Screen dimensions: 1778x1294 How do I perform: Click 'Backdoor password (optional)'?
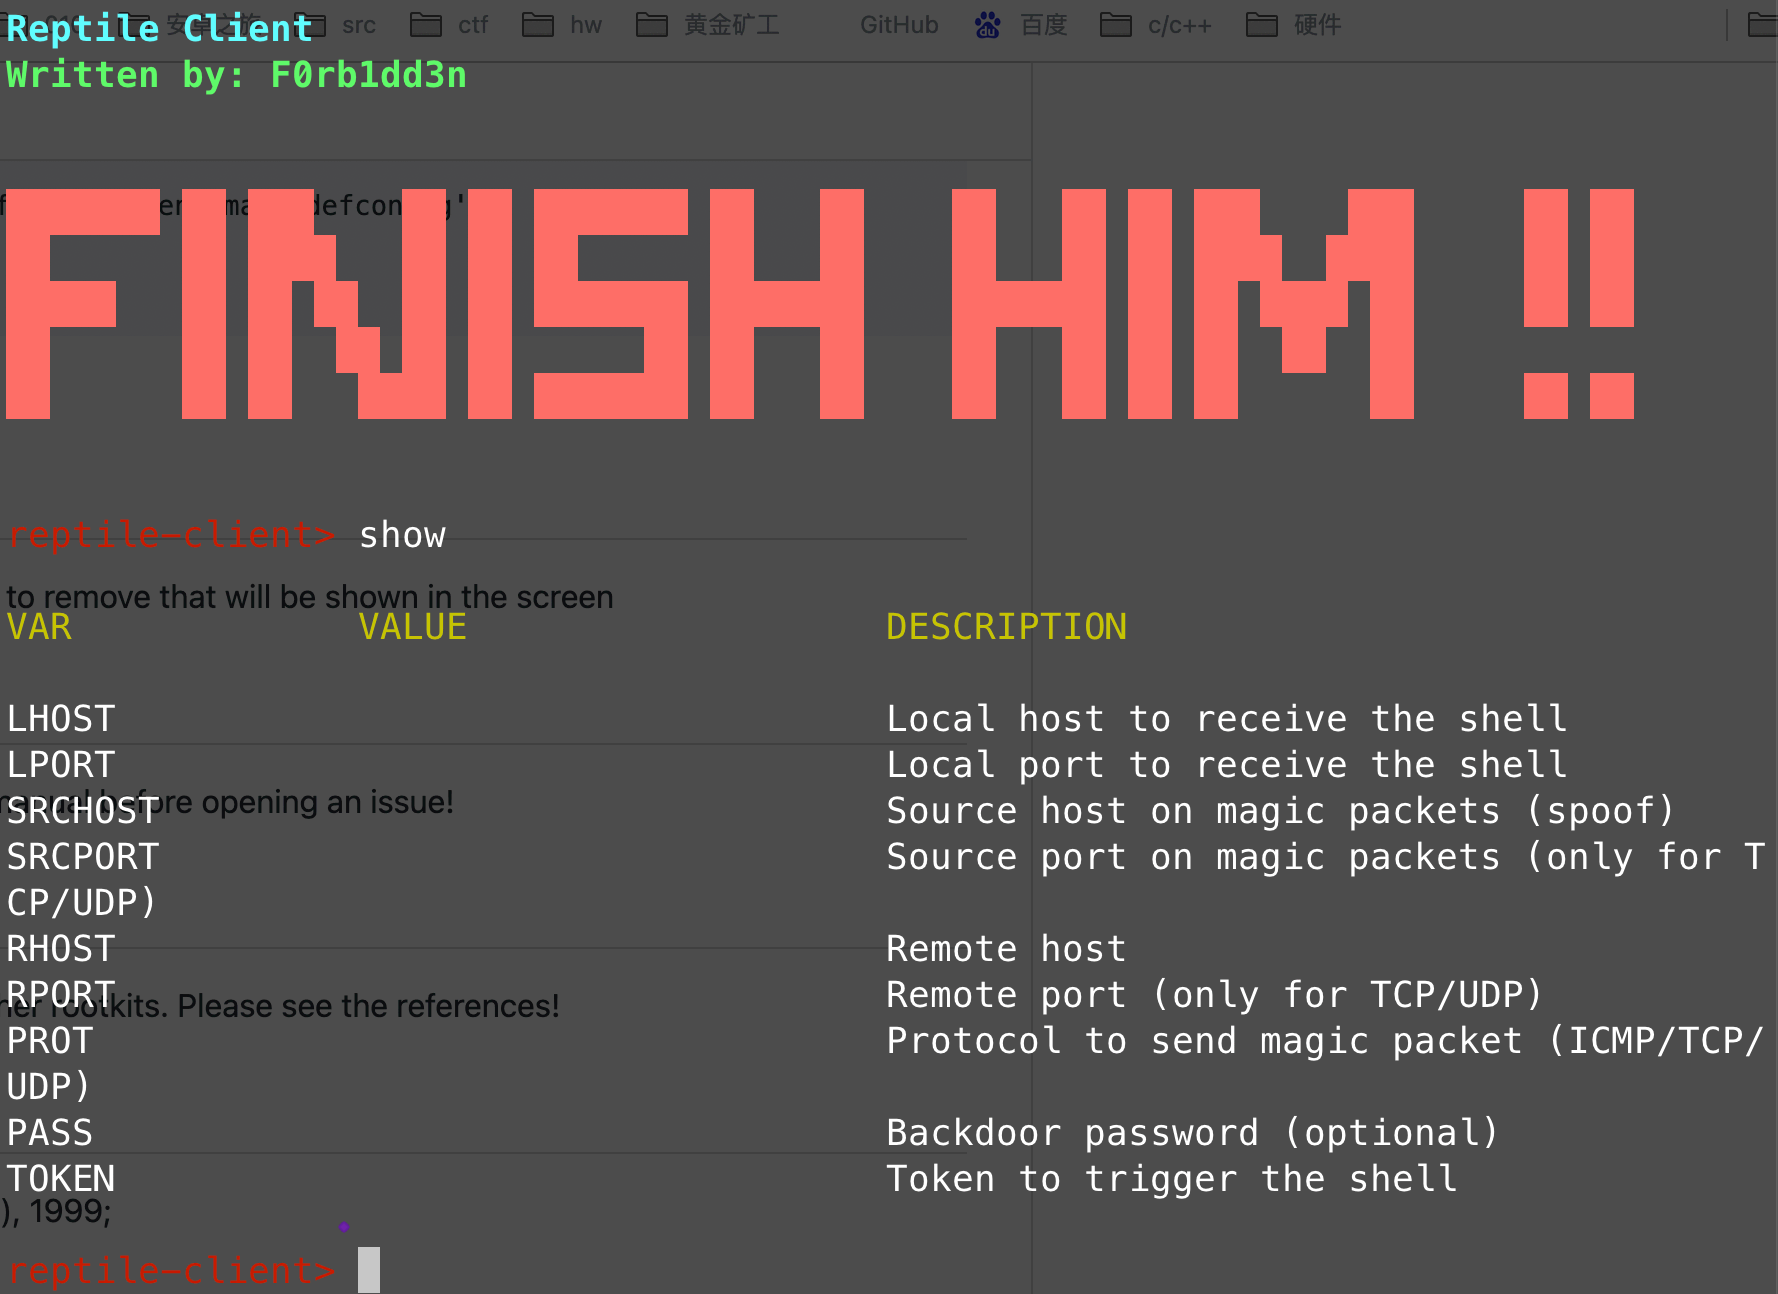coord(1193,1133)
